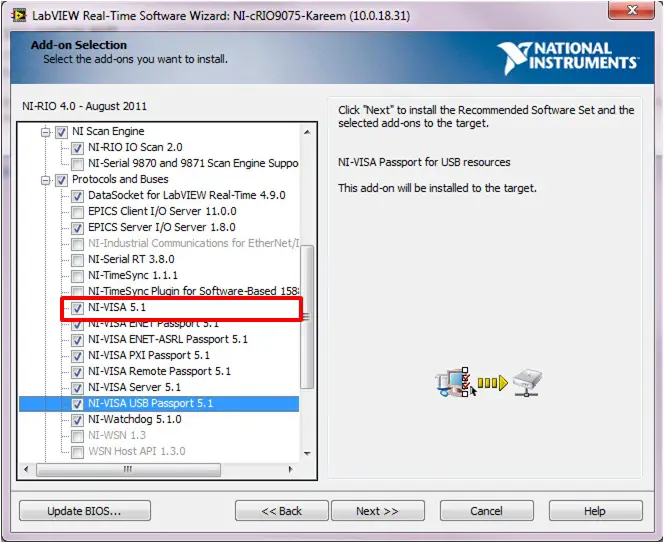The image size is (664, 543).
Task: Uncheck NI-VISA Remote Passport 5.1
Action: pyautogui.click(x=77, y=372)
